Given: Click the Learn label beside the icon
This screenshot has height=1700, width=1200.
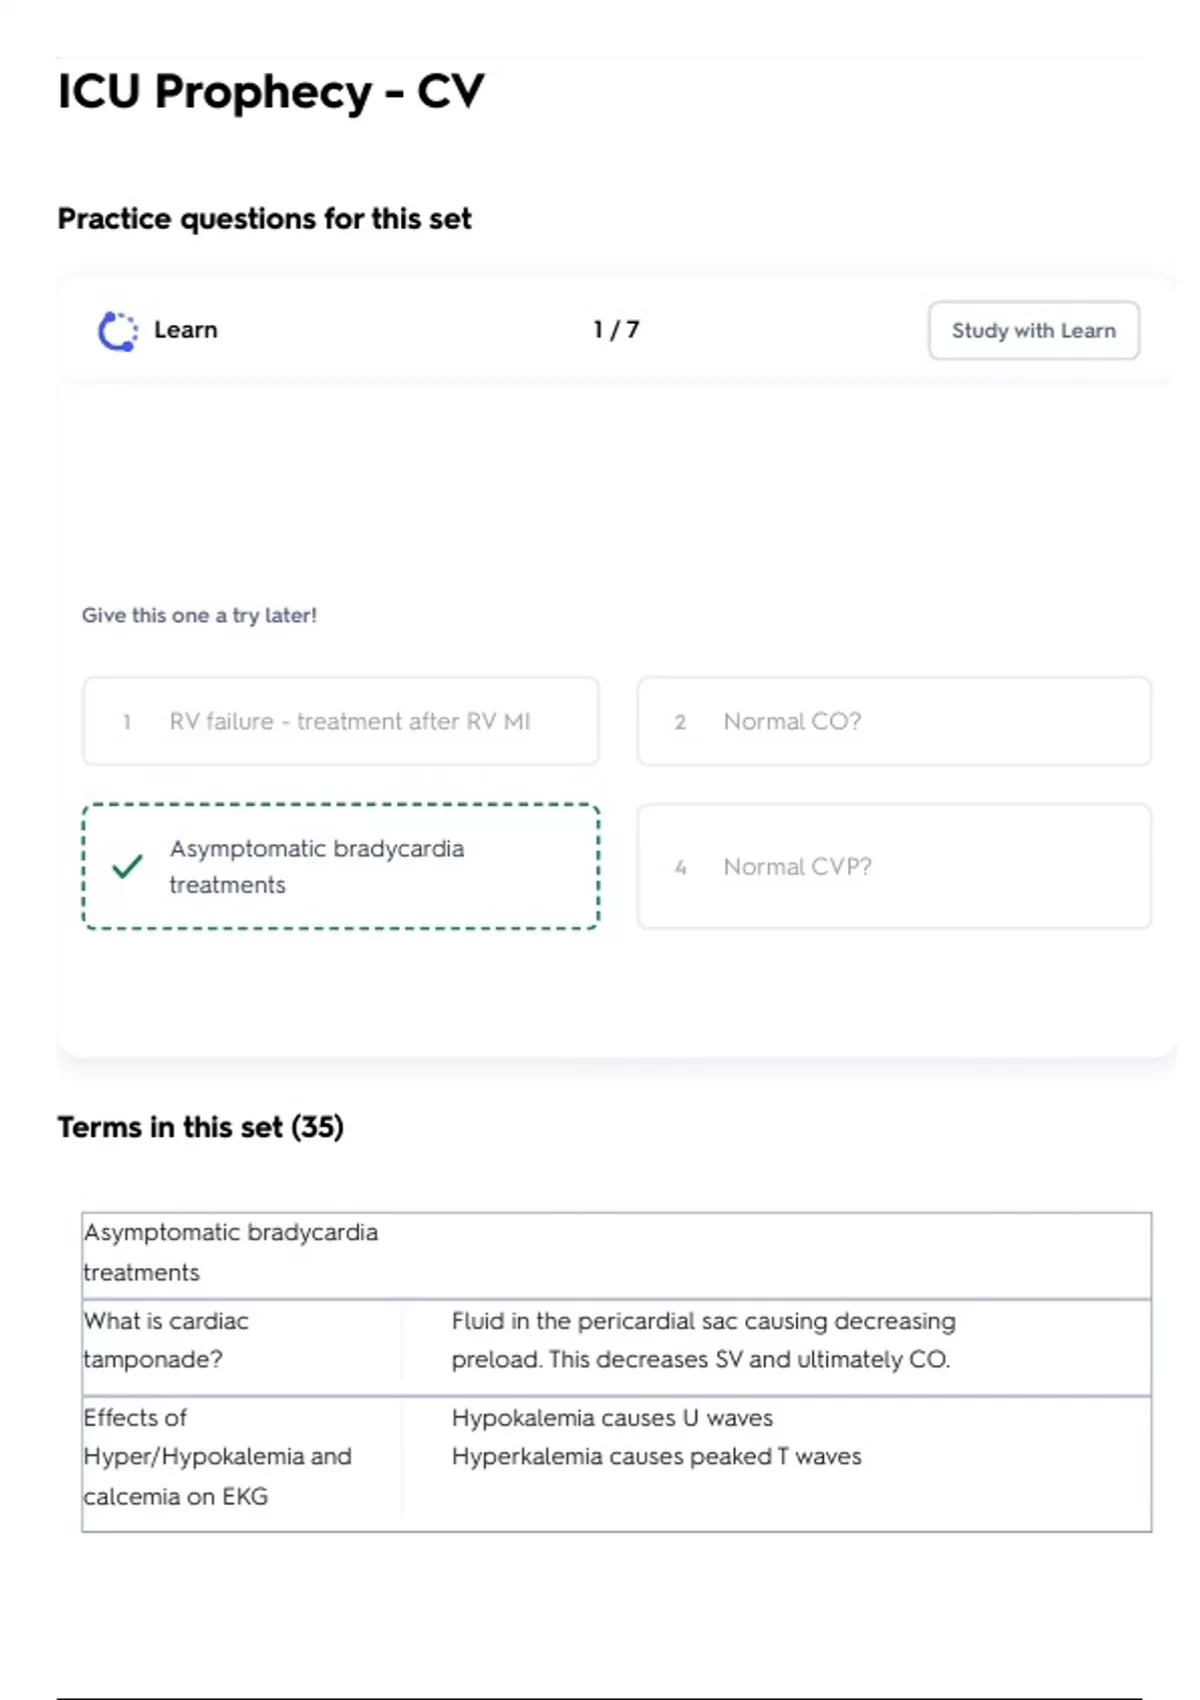Looking at the screenshot, I should [x=185, y=330].
